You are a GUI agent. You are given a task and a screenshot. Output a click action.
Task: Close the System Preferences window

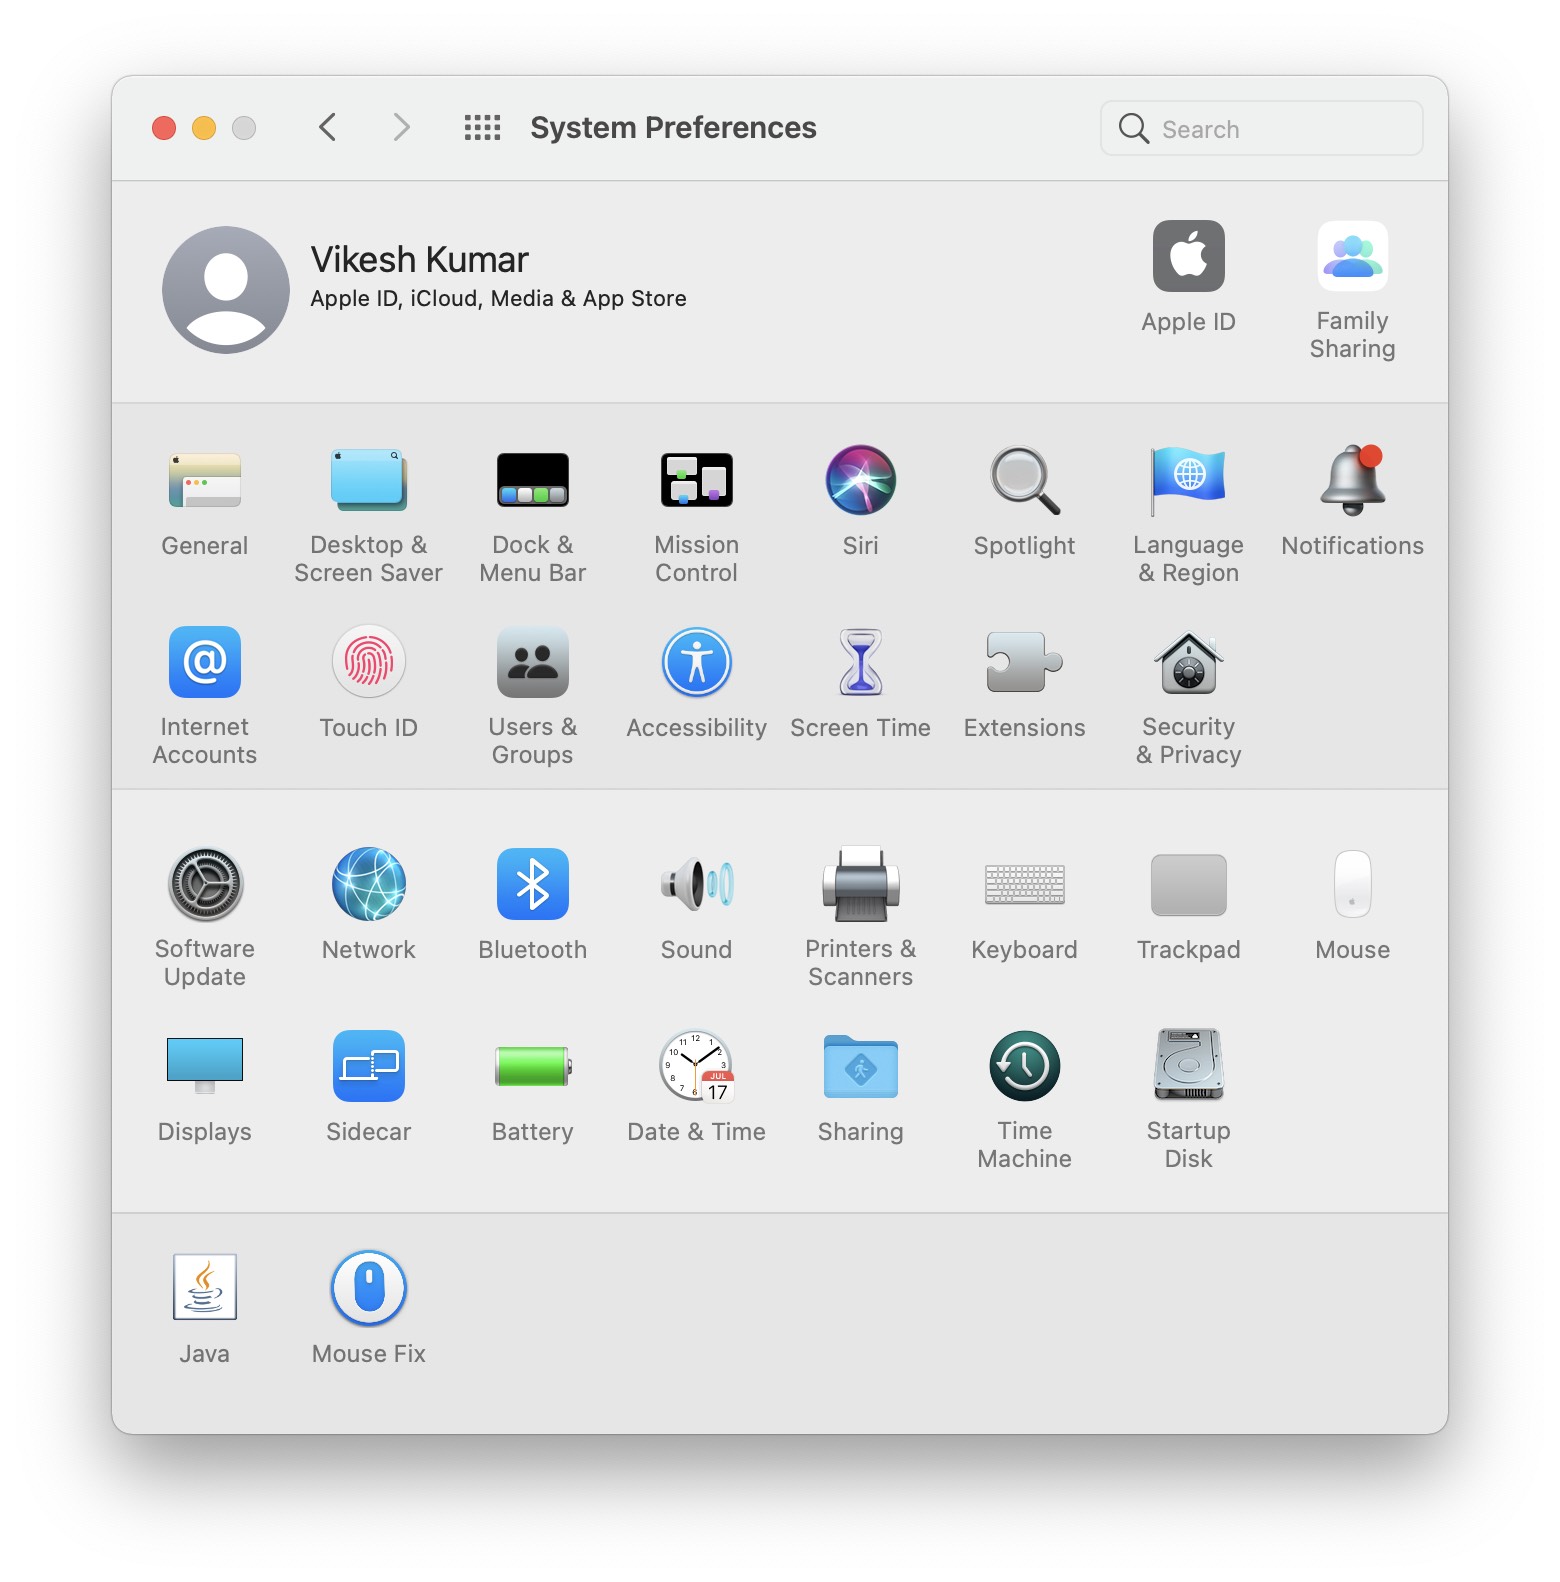tap(164, 128)
